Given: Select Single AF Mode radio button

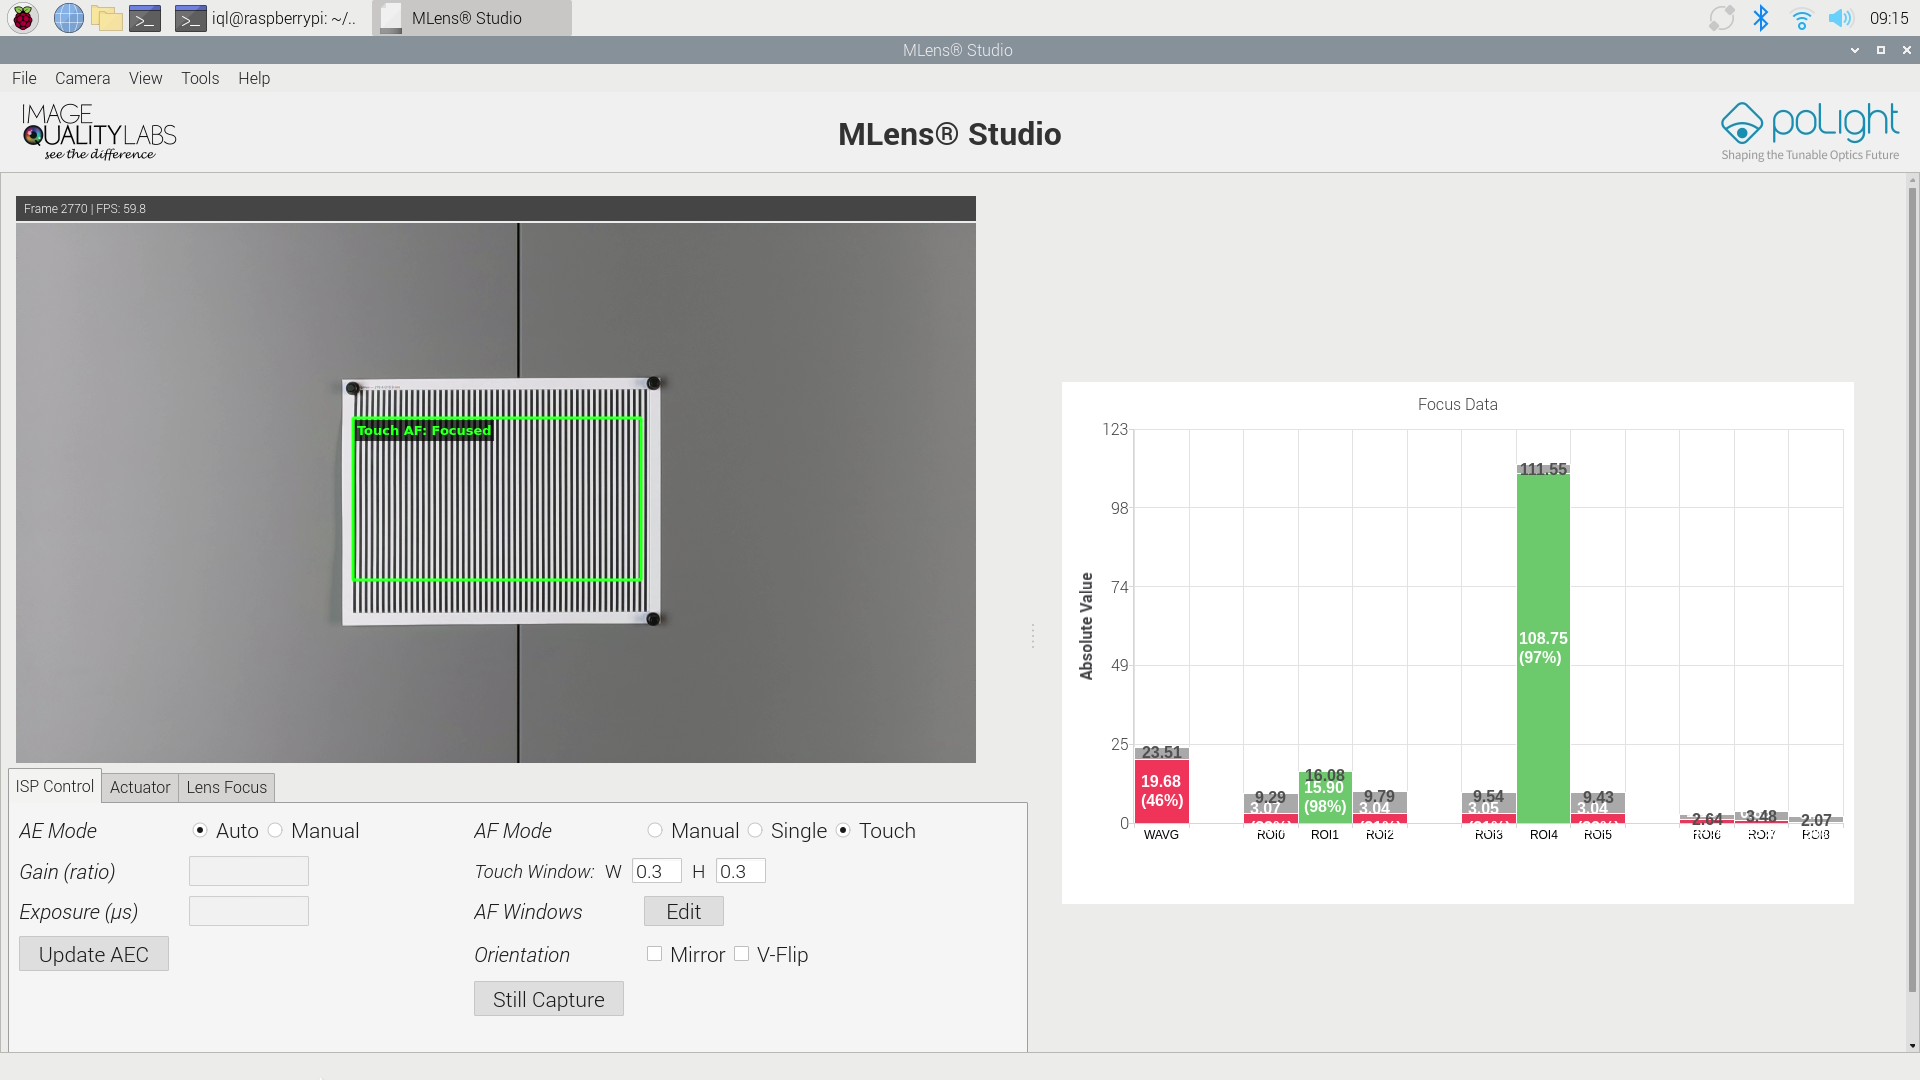Looking at the screenshot, I should pyautogui.click(x=756, y=831).
